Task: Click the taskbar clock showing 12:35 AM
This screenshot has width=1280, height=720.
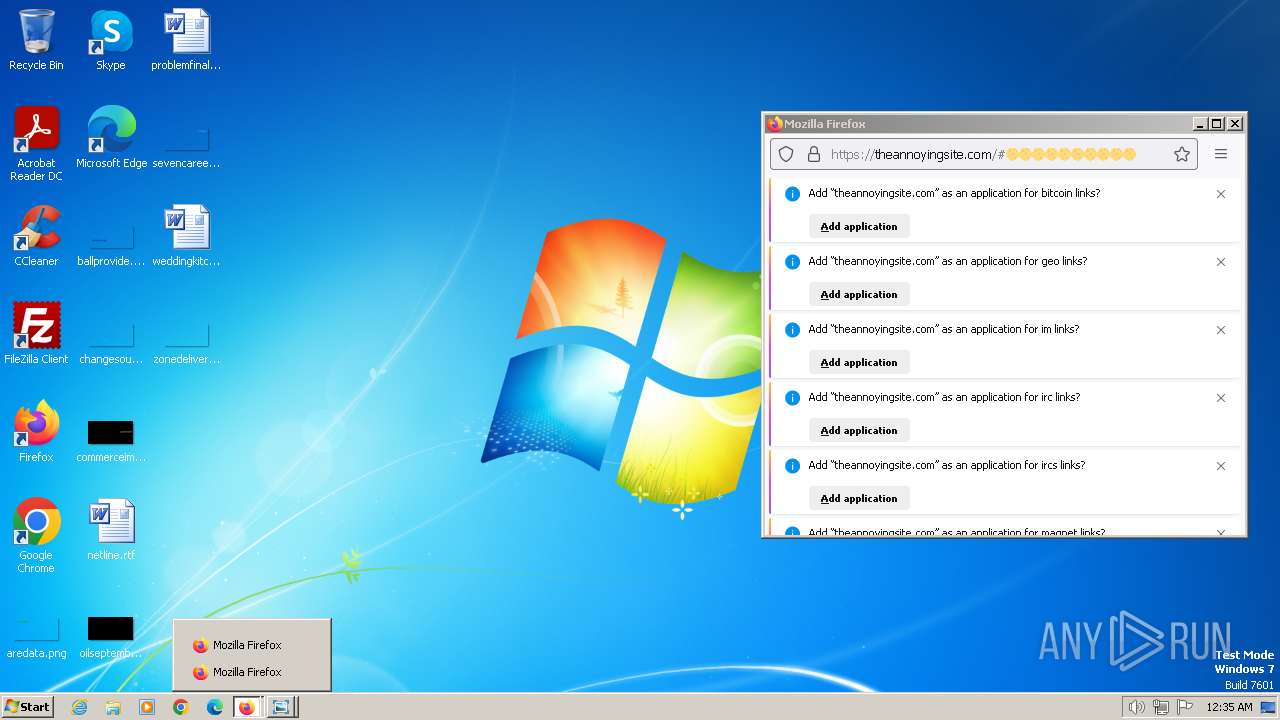Action: click(x=1229, y=707)
